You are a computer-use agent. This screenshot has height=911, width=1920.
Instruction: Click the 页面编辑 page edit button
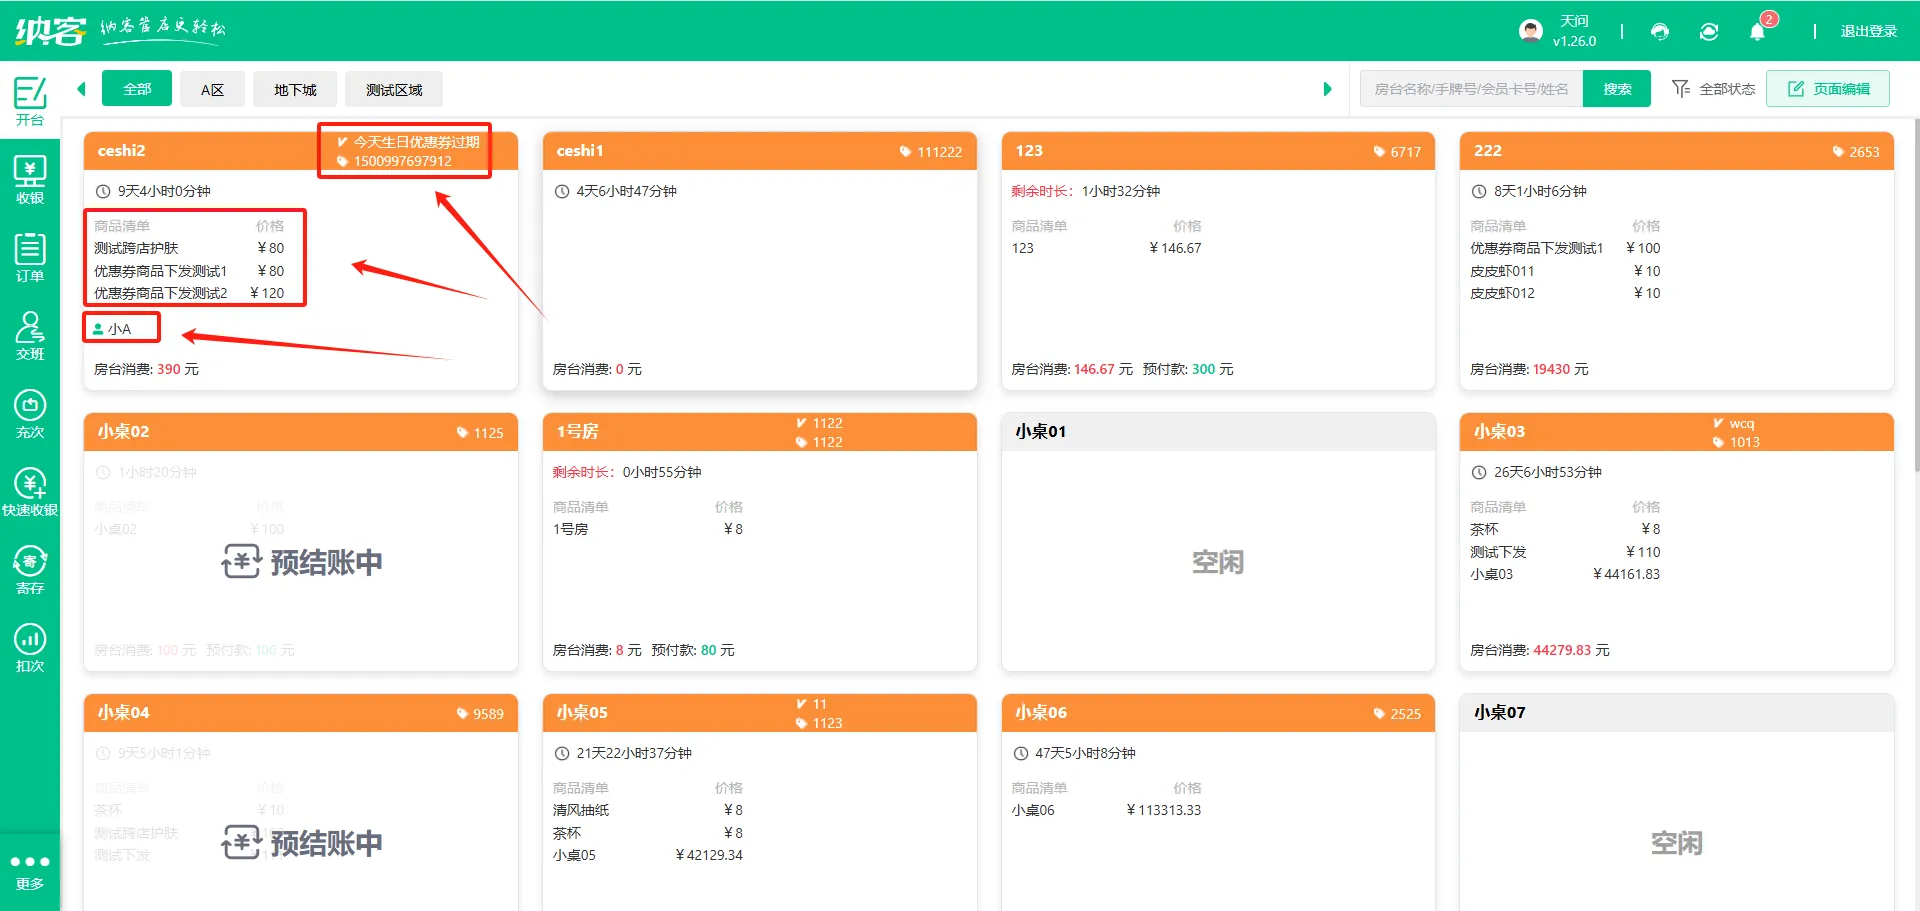(x=1827, y=89)
